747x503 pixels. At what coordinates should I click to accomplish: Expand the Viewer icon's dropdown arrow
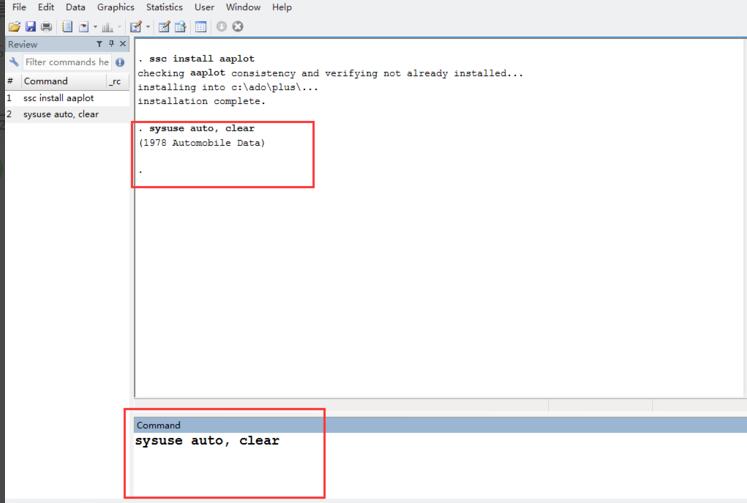coord(95,27)
